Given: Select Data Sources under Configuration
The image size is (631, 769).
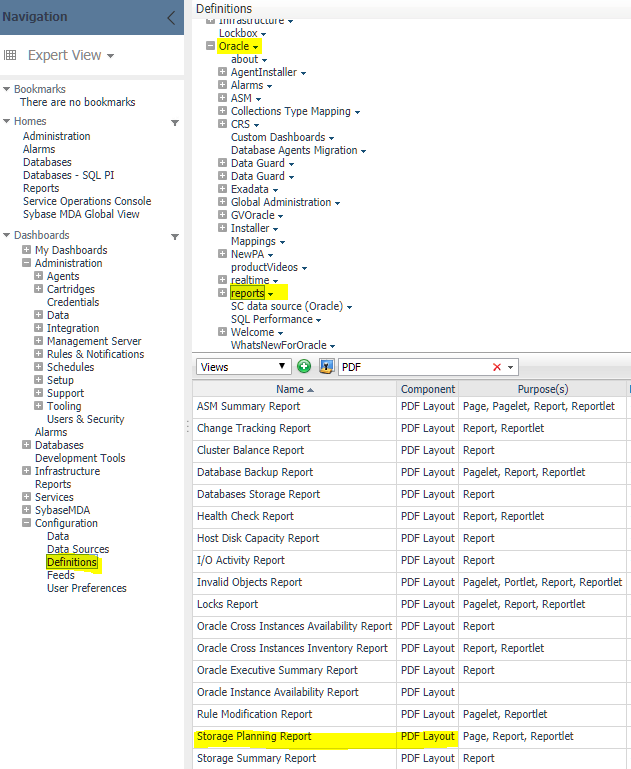Looking at the screenshot, I should pyautogui.click(x=78, y=549).
